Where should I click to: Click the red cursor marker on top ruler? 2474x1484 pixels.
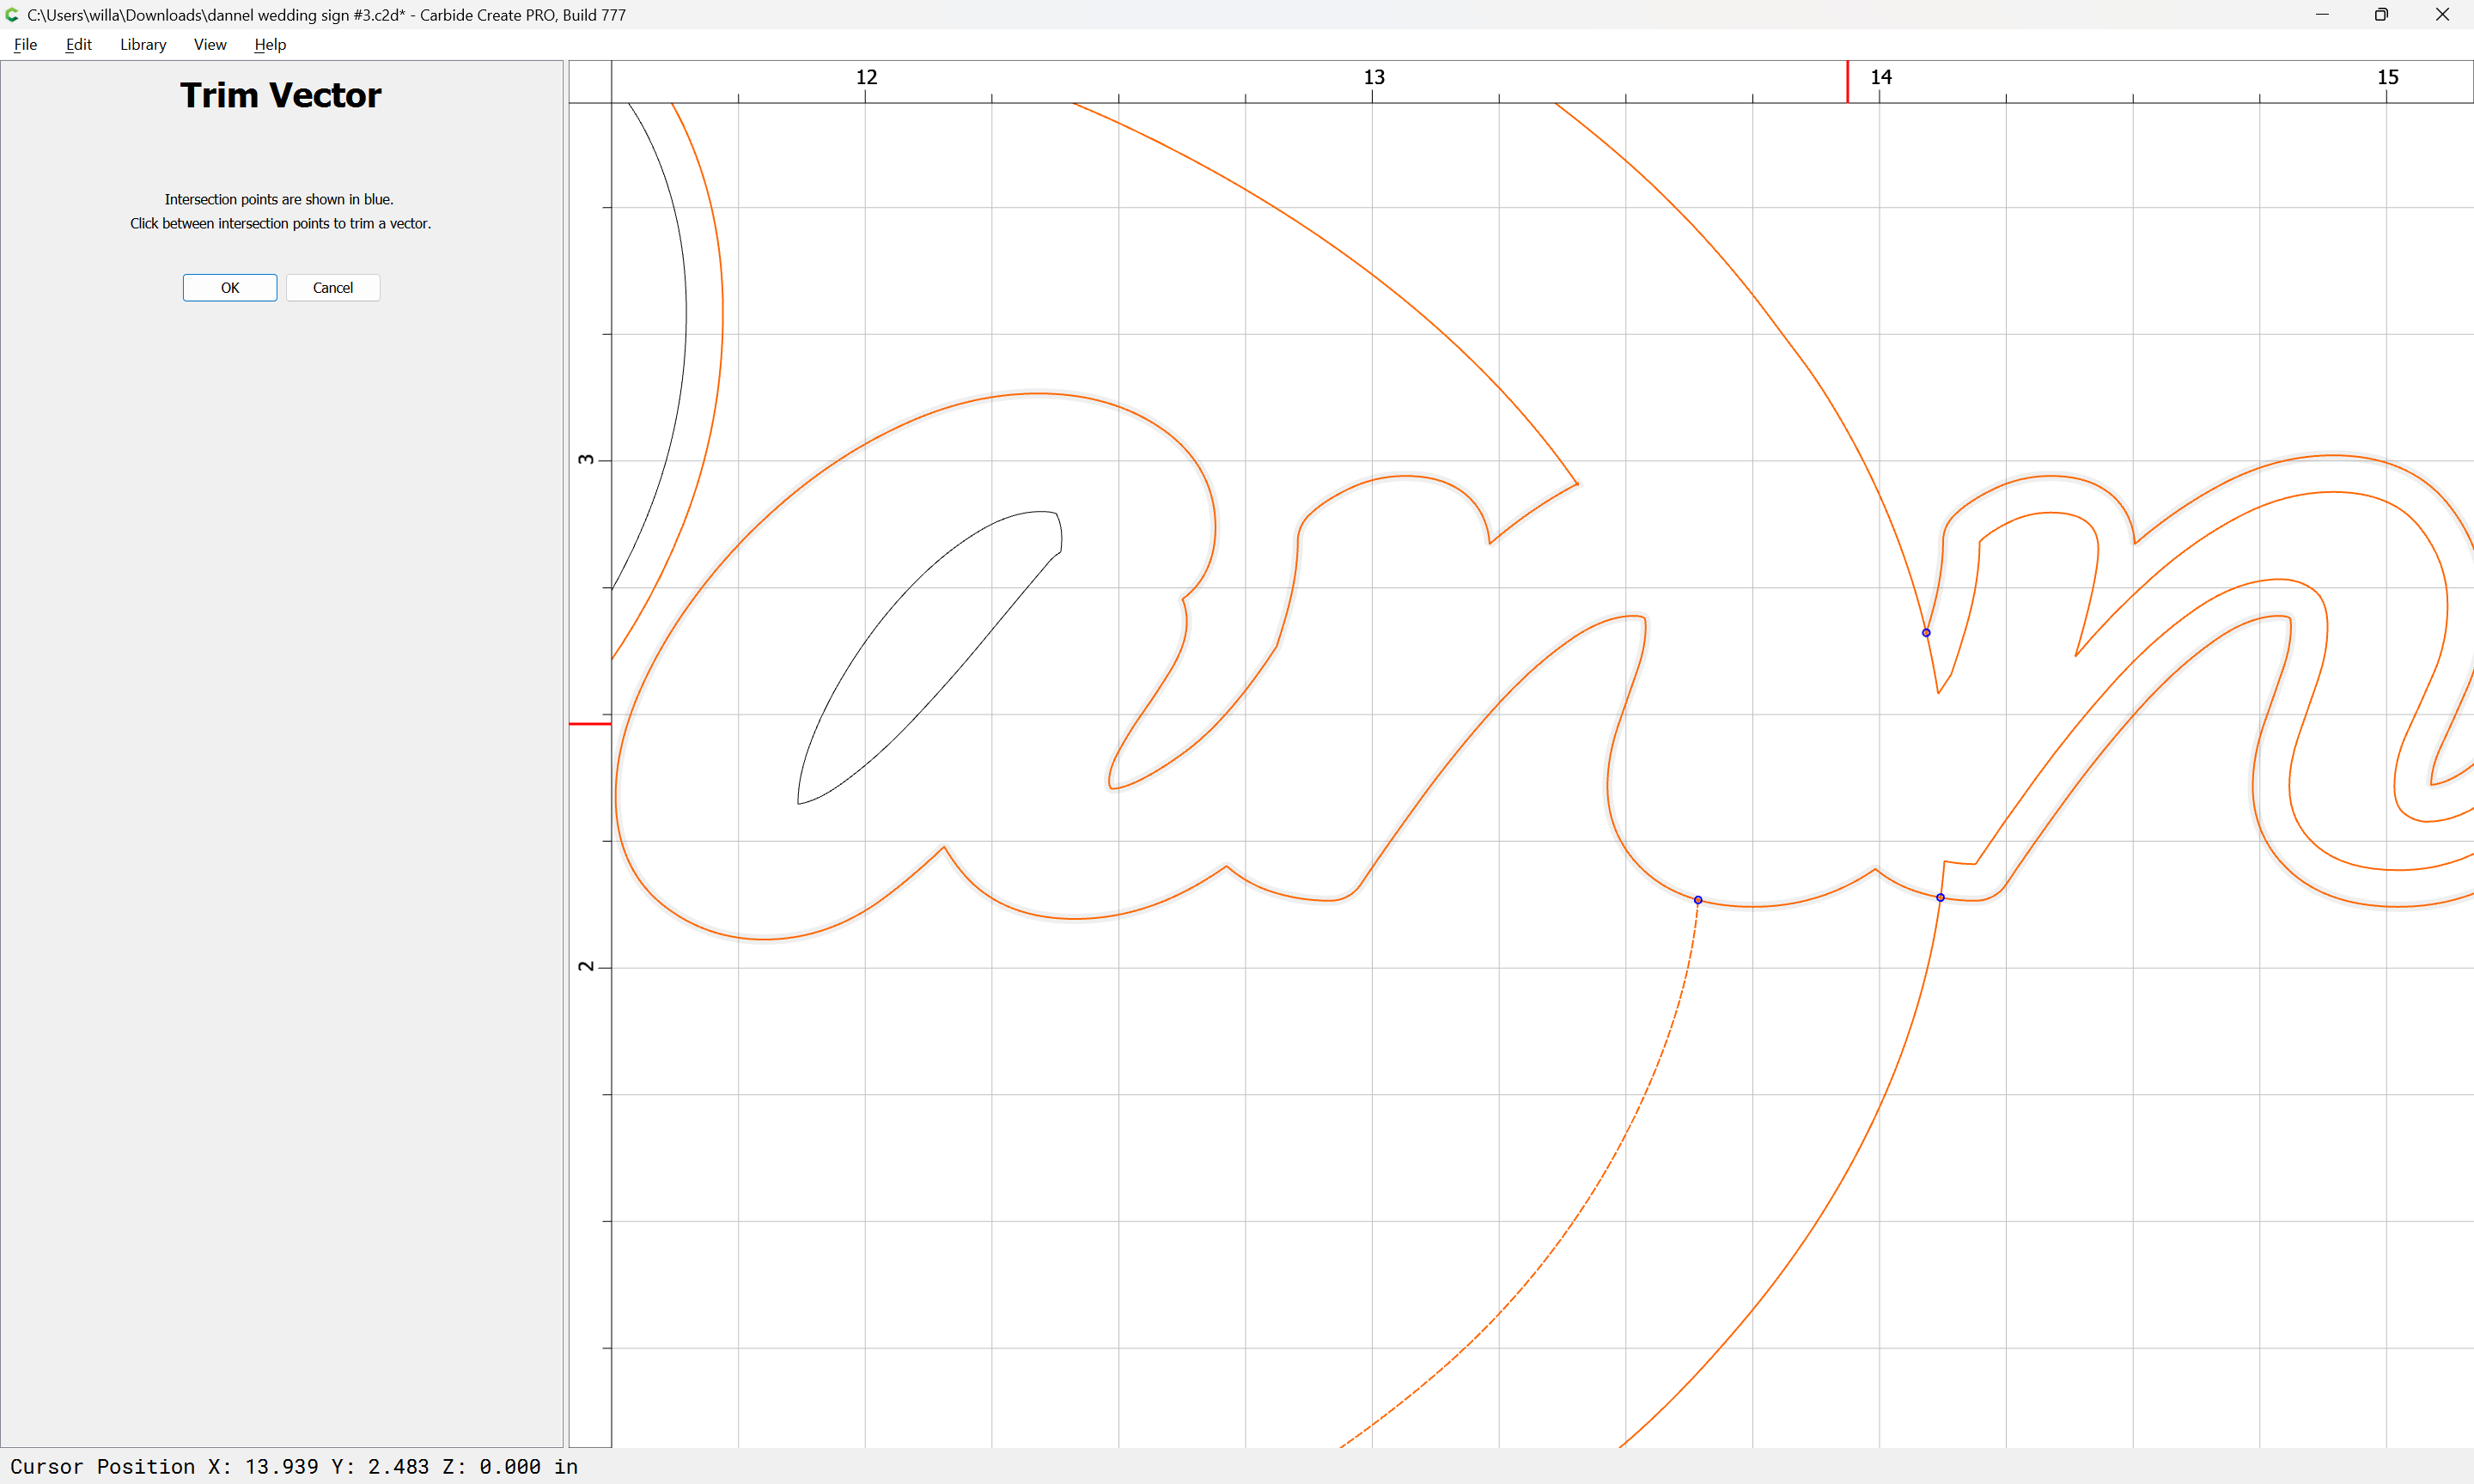(1847, 81)
